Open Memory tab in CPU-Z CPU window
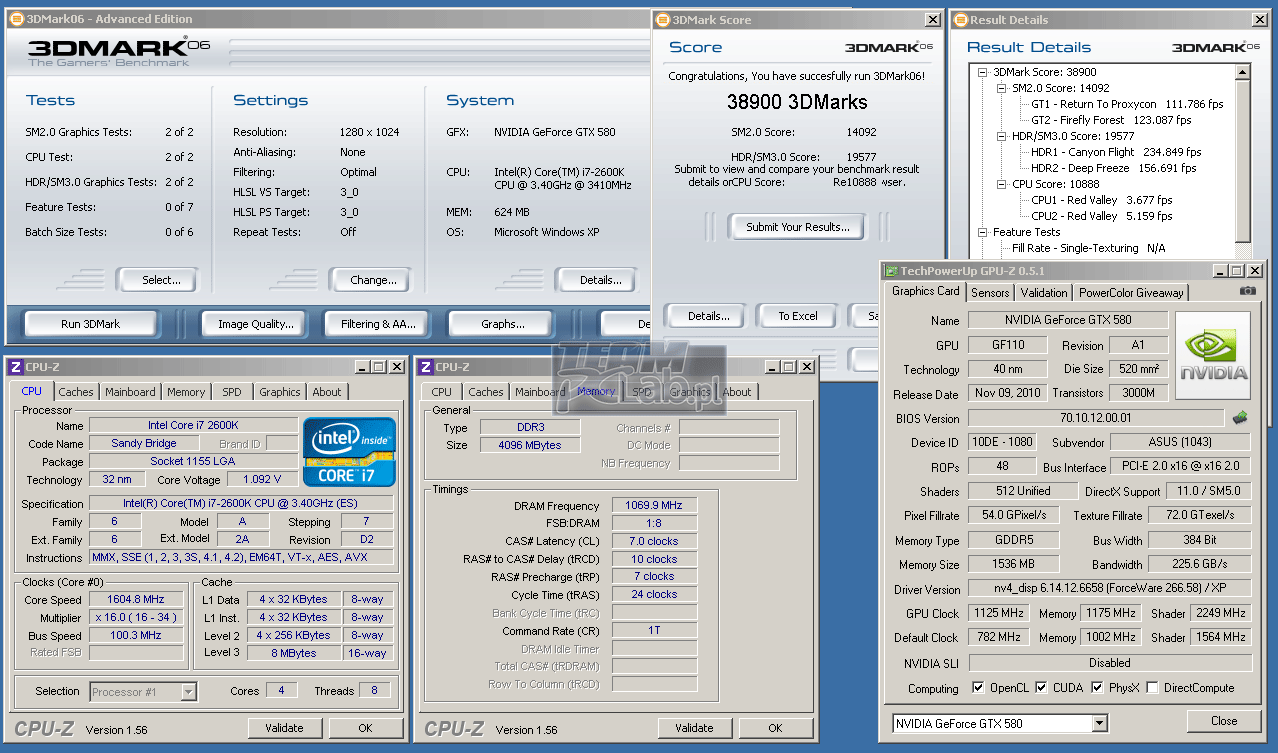 (186, 392)
